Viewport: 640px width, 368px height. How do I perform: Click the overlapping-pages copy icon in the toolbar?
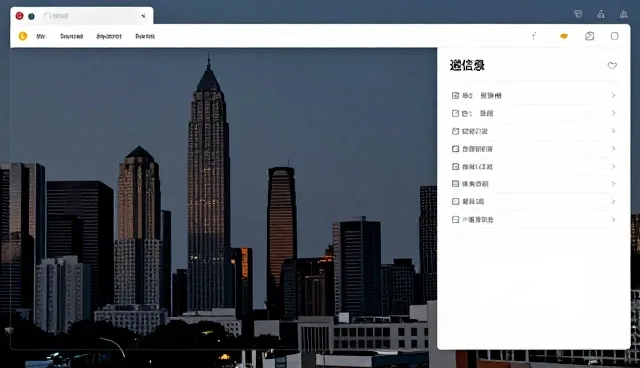tap(589, 36)
